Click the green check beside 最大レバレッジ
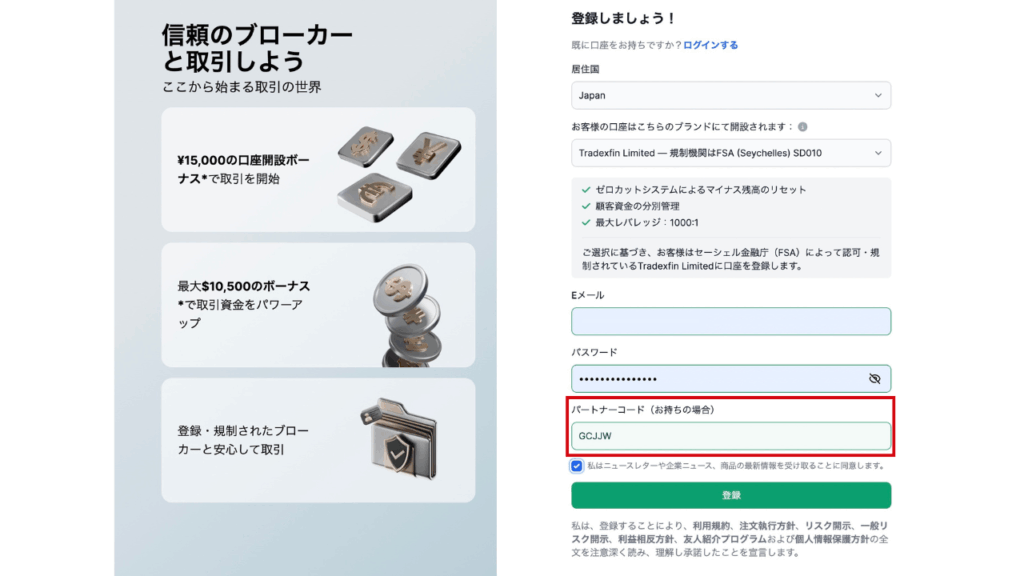The width and height of the screenshot is (1024, 576). (586, 222)
